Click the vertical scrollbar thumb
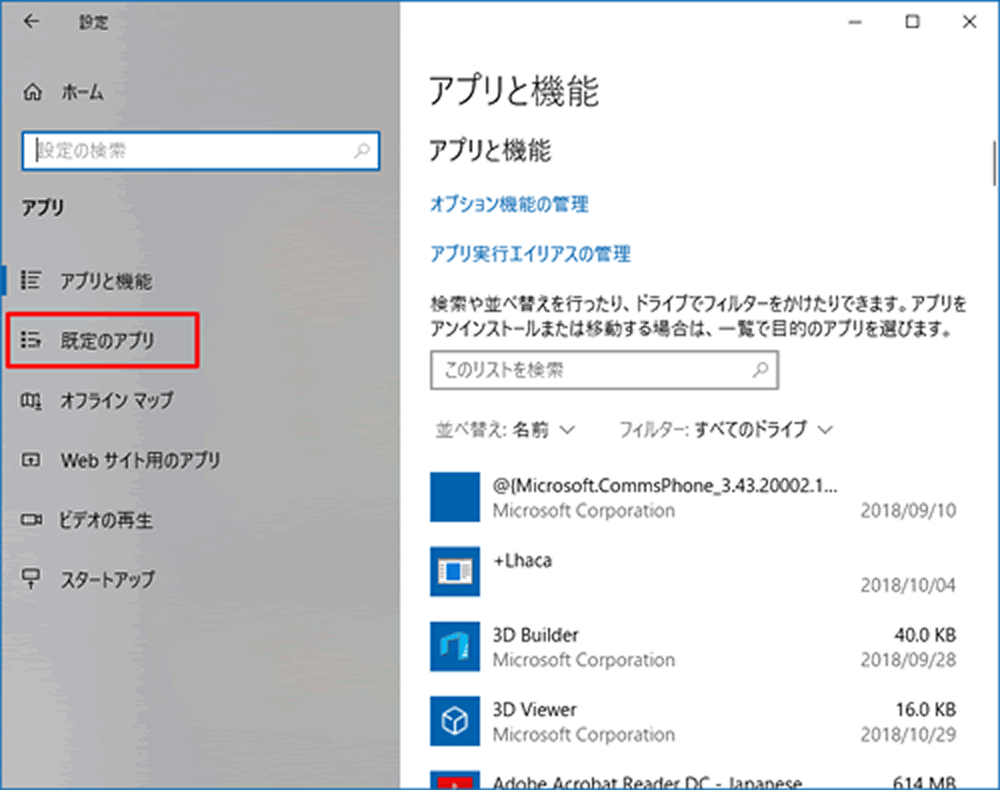 pyautogui.click(x=994, y=163)
